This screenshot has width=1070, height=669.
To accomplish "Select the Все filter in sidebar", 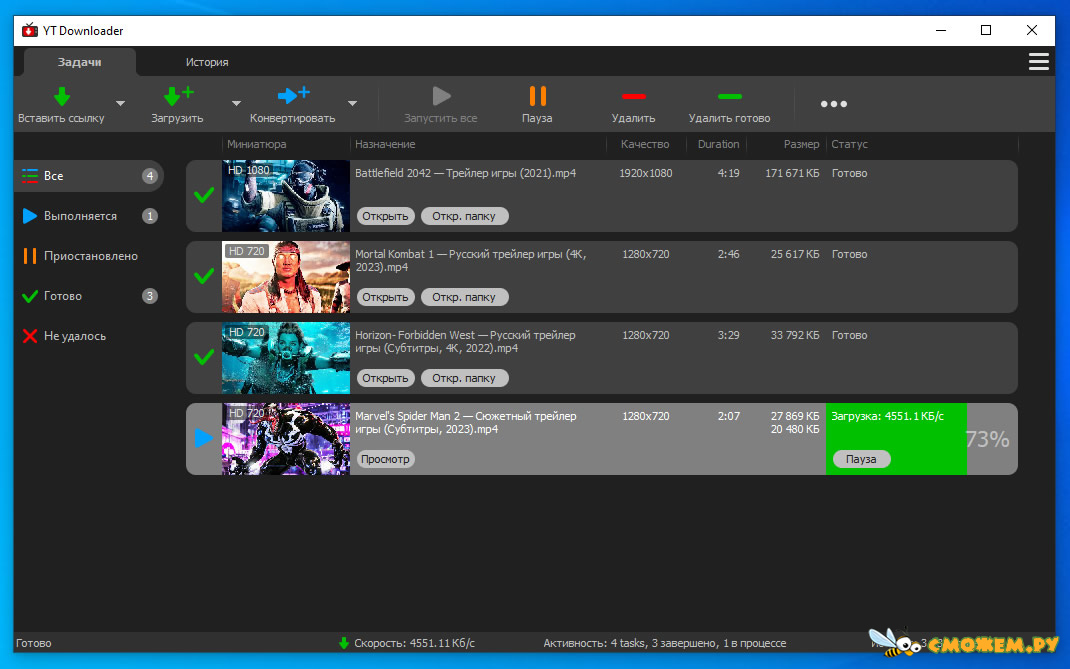I will point(89,176).
